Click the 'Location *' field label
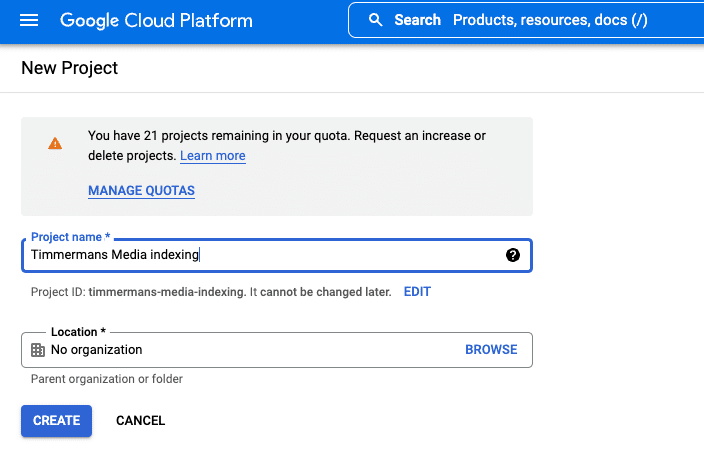 pyautogui.click(x=78, y=332)
